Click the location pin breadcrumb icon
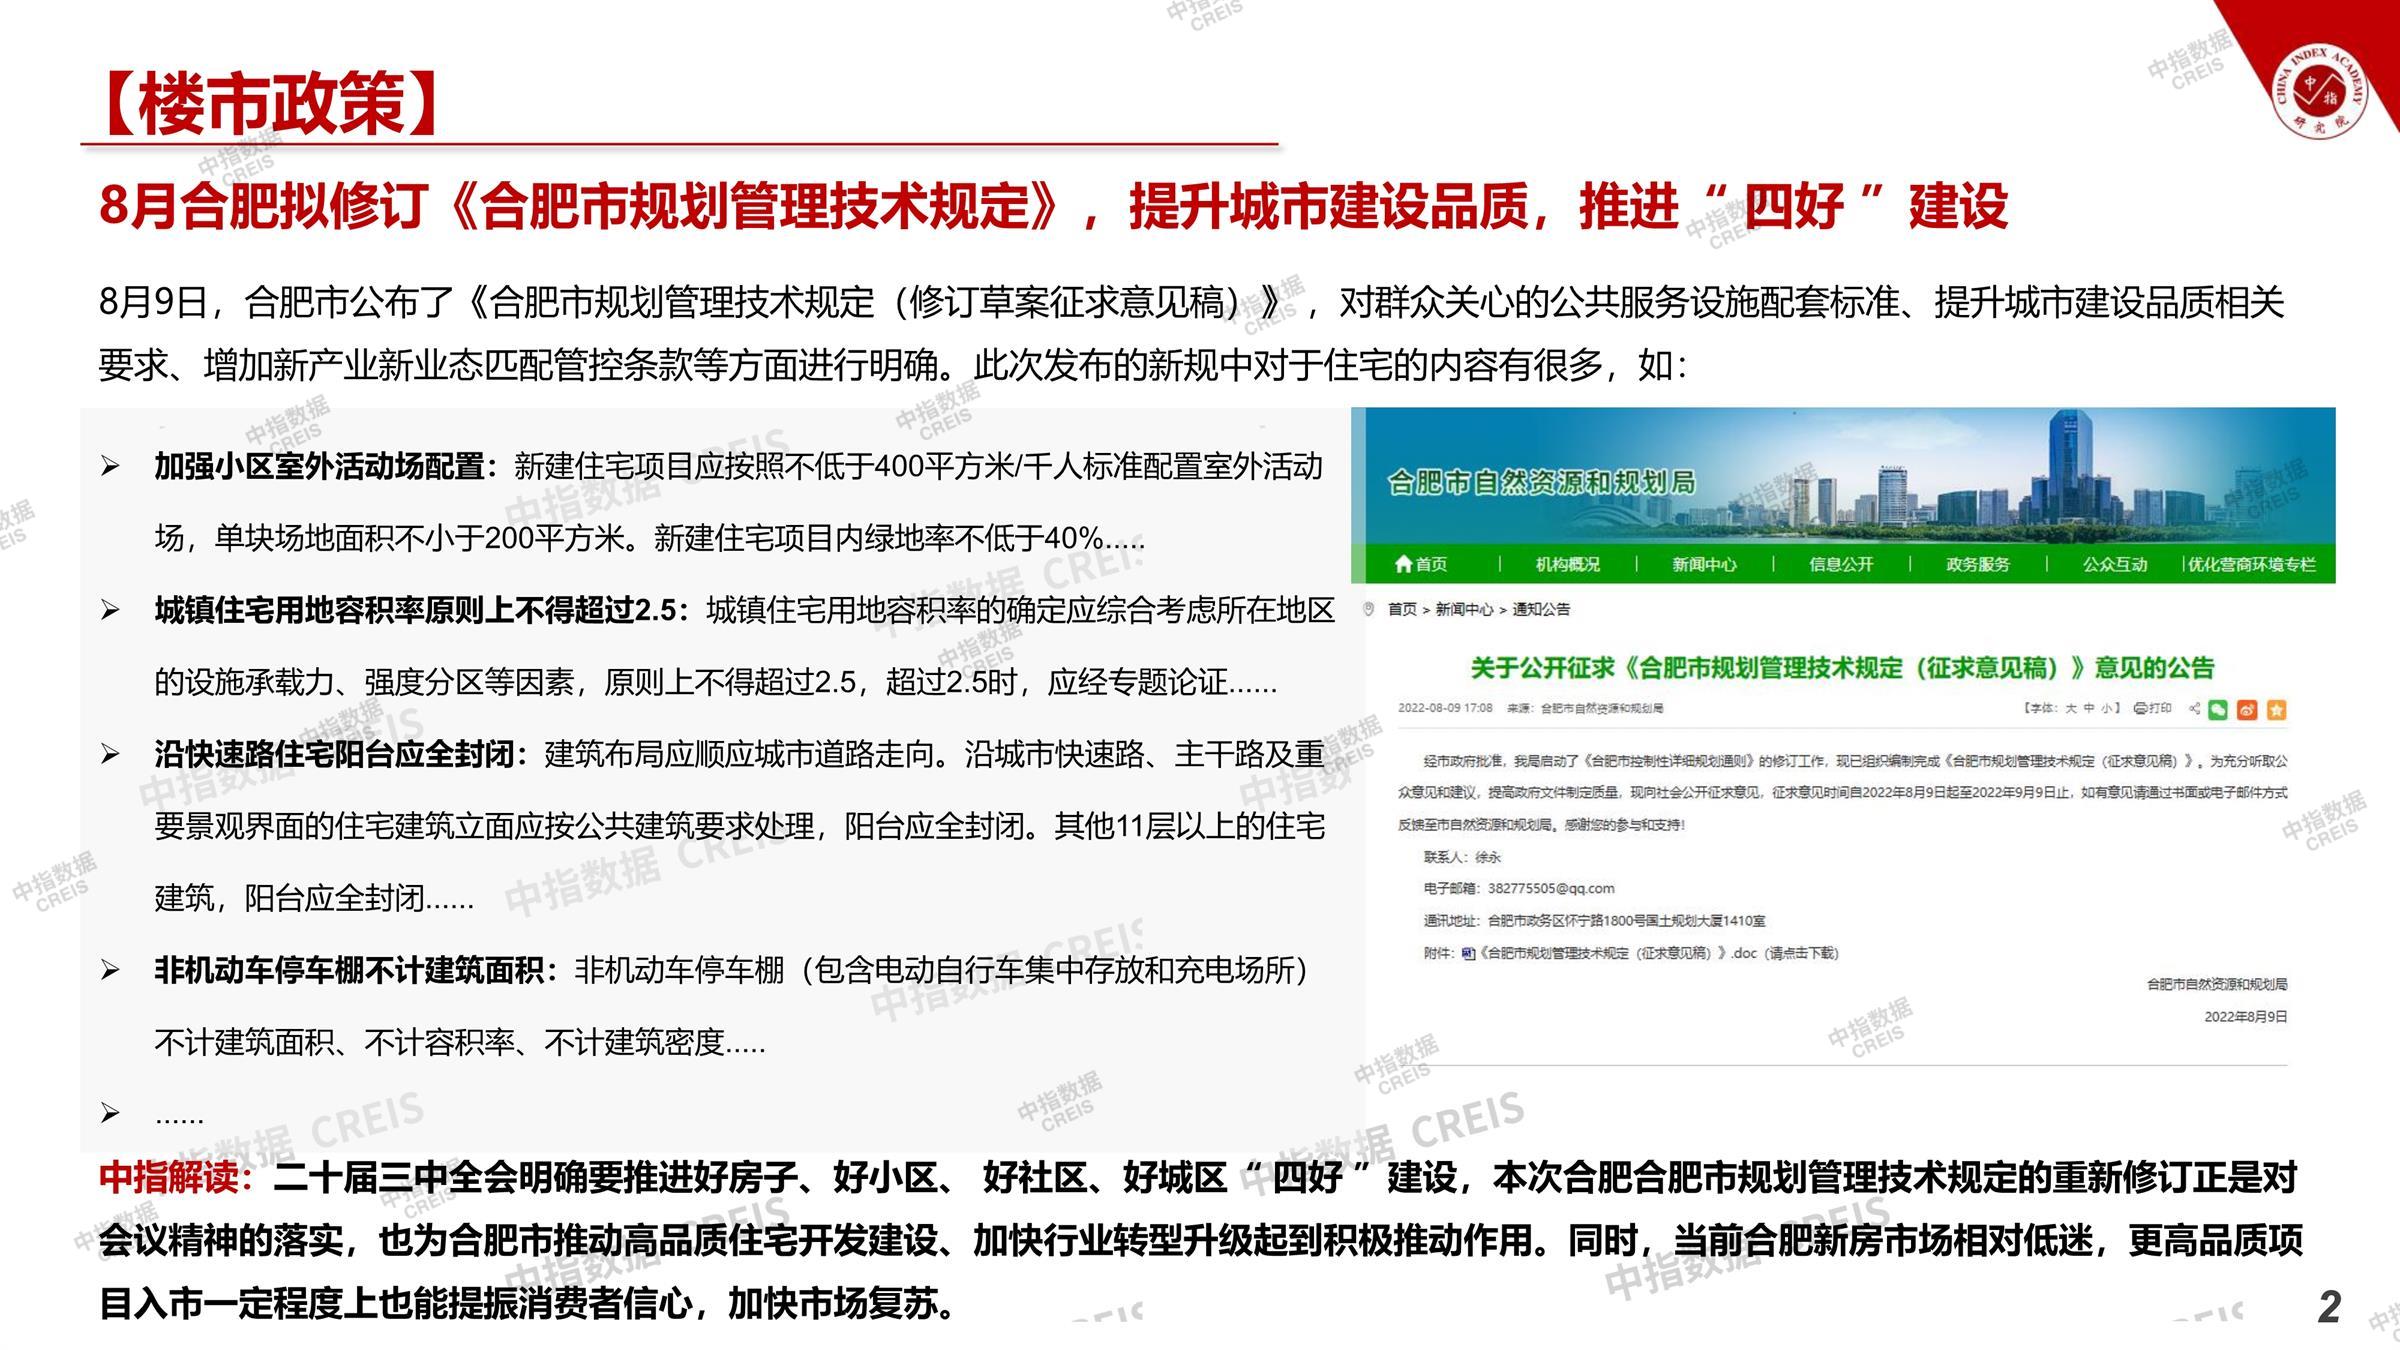 (x=1369, y=609)
